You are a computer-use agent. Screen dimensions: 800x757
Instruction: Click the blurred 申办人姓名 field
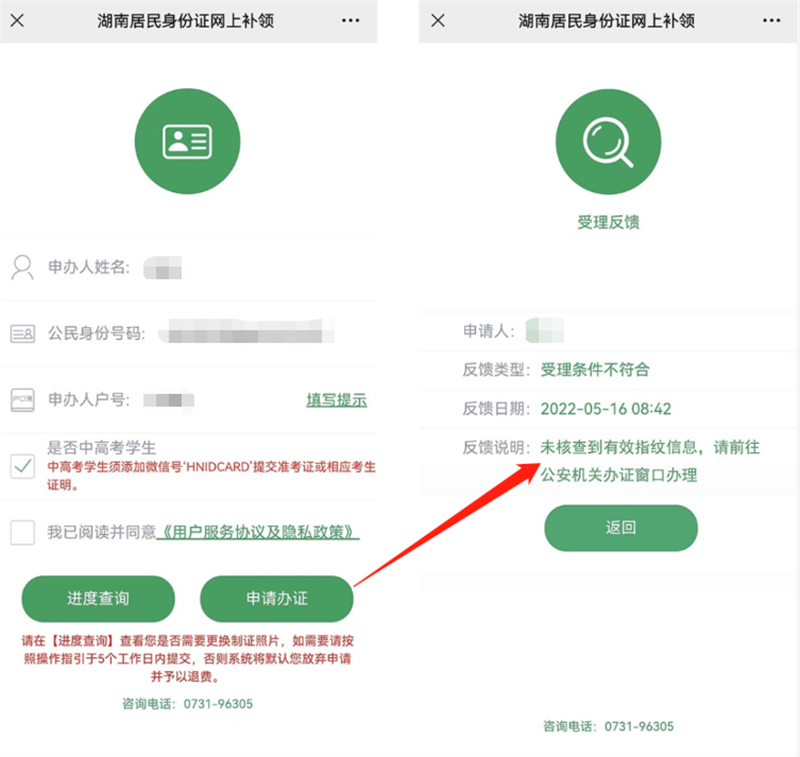pos(163,268)
